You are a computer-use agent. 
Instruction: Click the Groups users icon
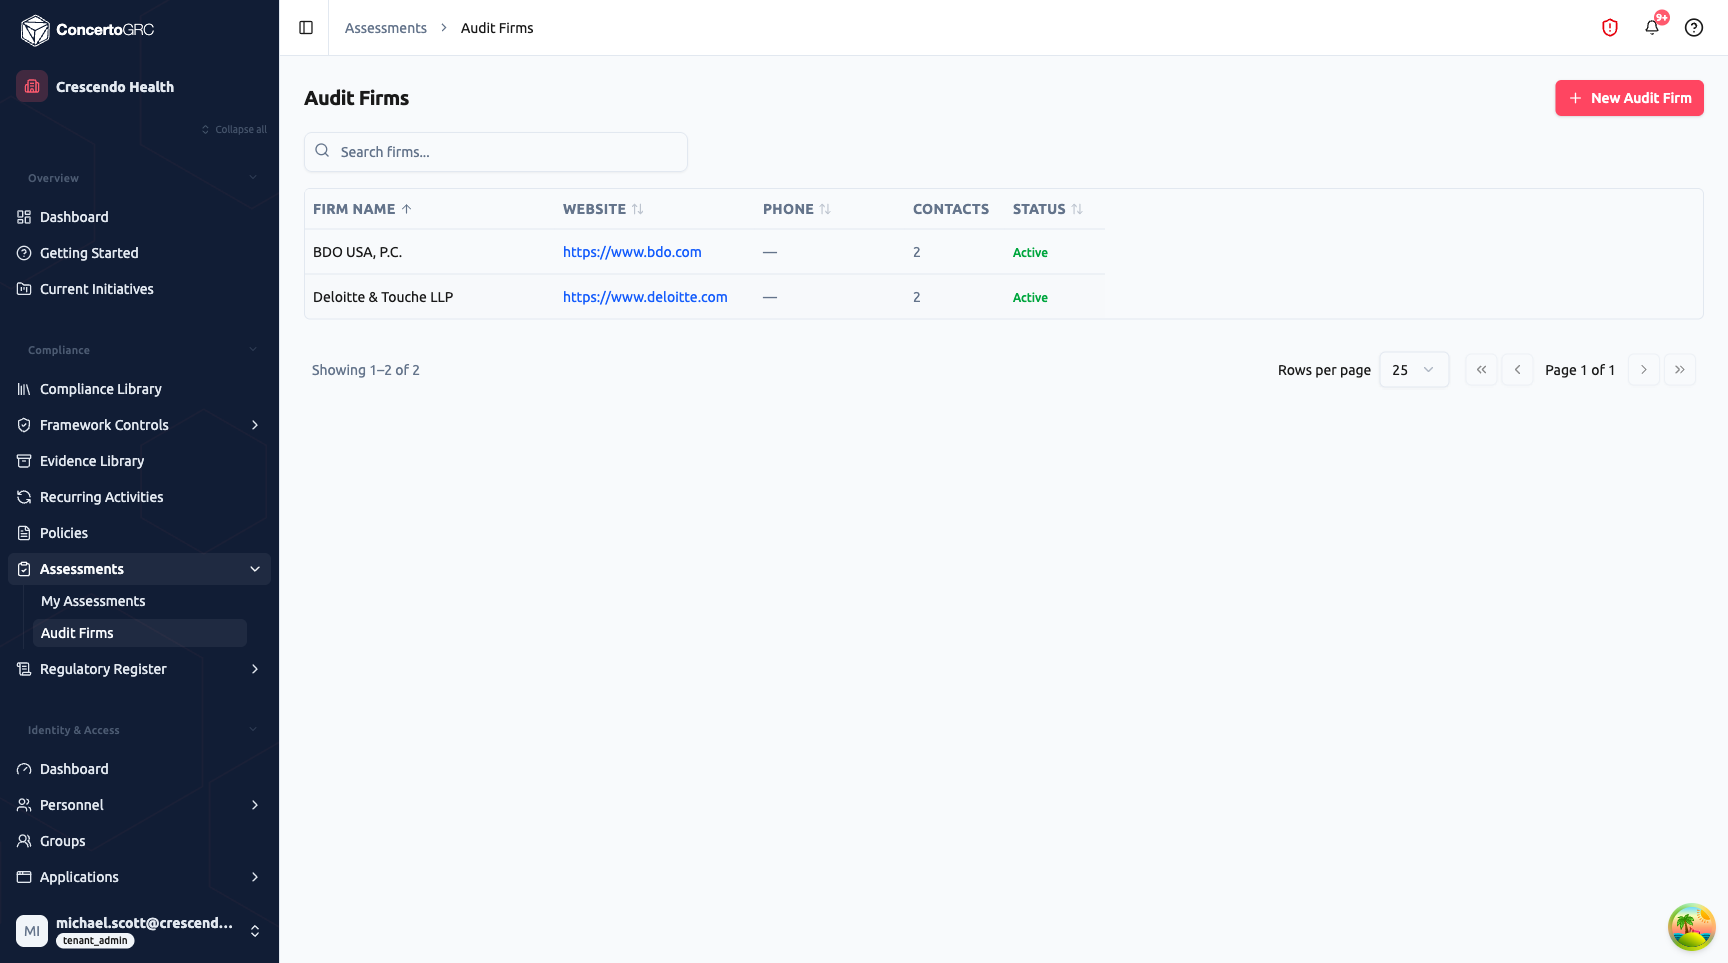click(x=24, y=841)
